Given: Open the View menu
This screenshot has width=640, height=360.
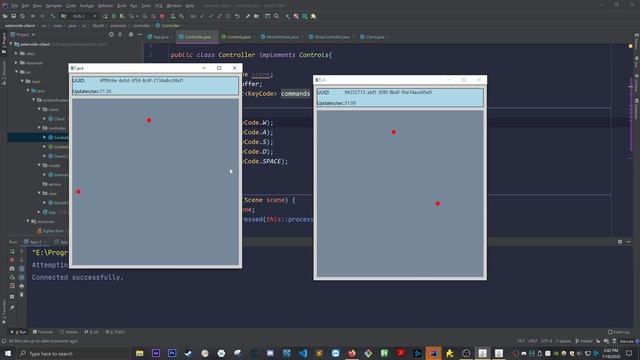Looking at the screenshot, I should [37, 6].
